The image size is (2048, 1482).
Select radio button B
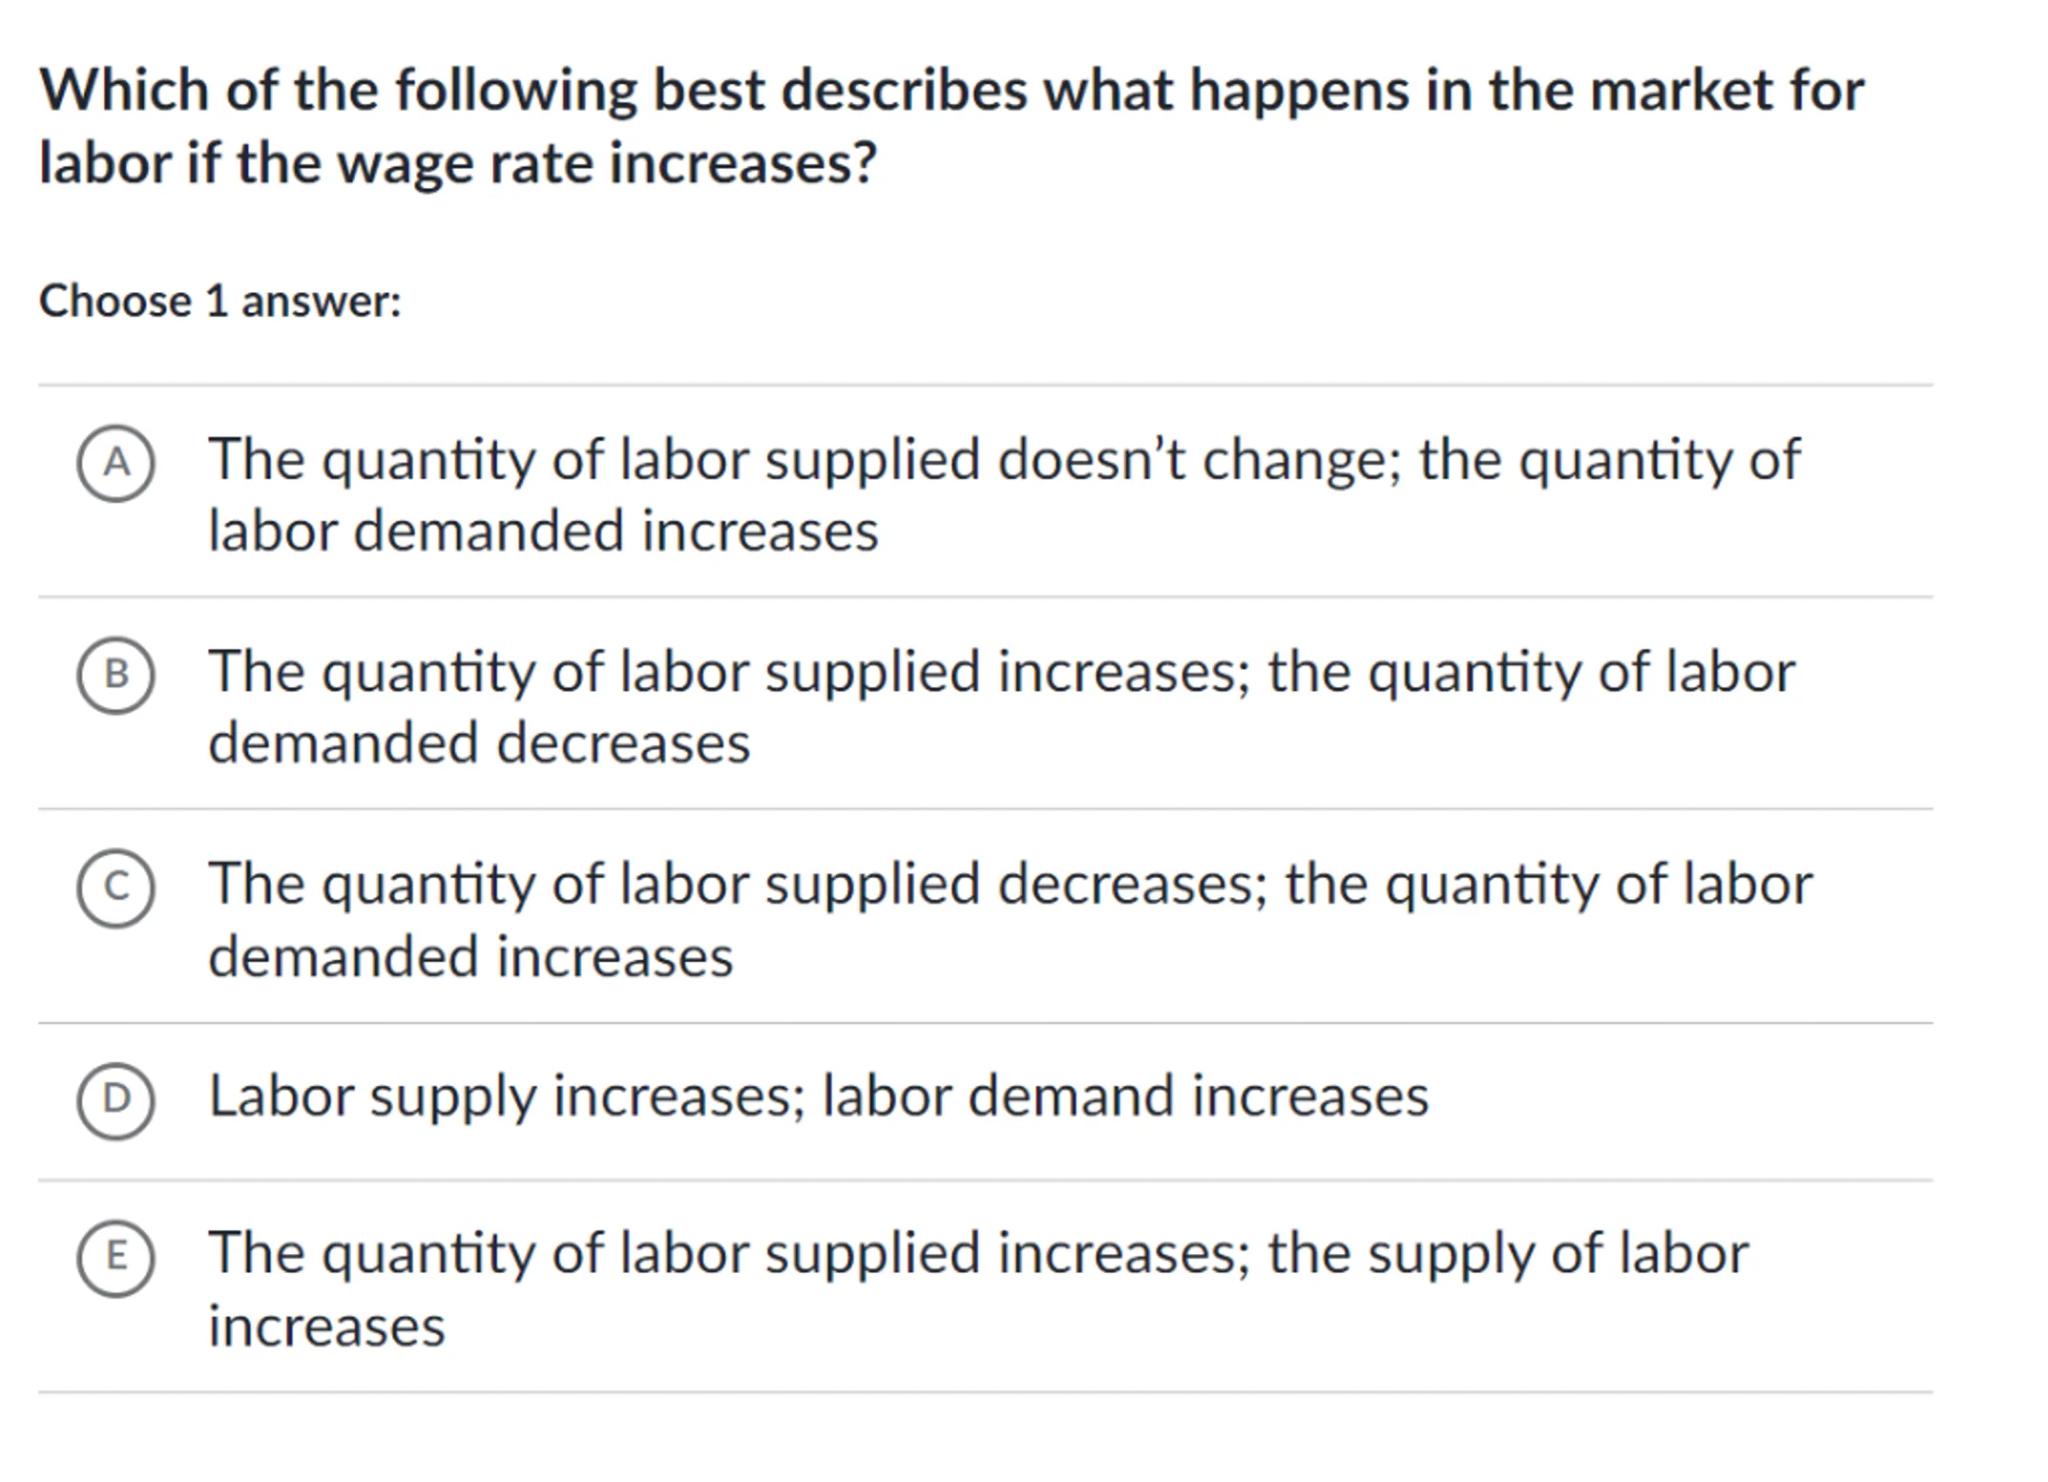click(x=116, y=675)
